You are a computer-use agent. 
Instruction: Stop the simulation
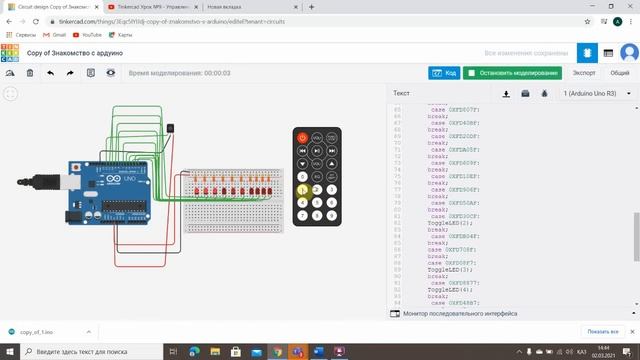coord(512,73)
